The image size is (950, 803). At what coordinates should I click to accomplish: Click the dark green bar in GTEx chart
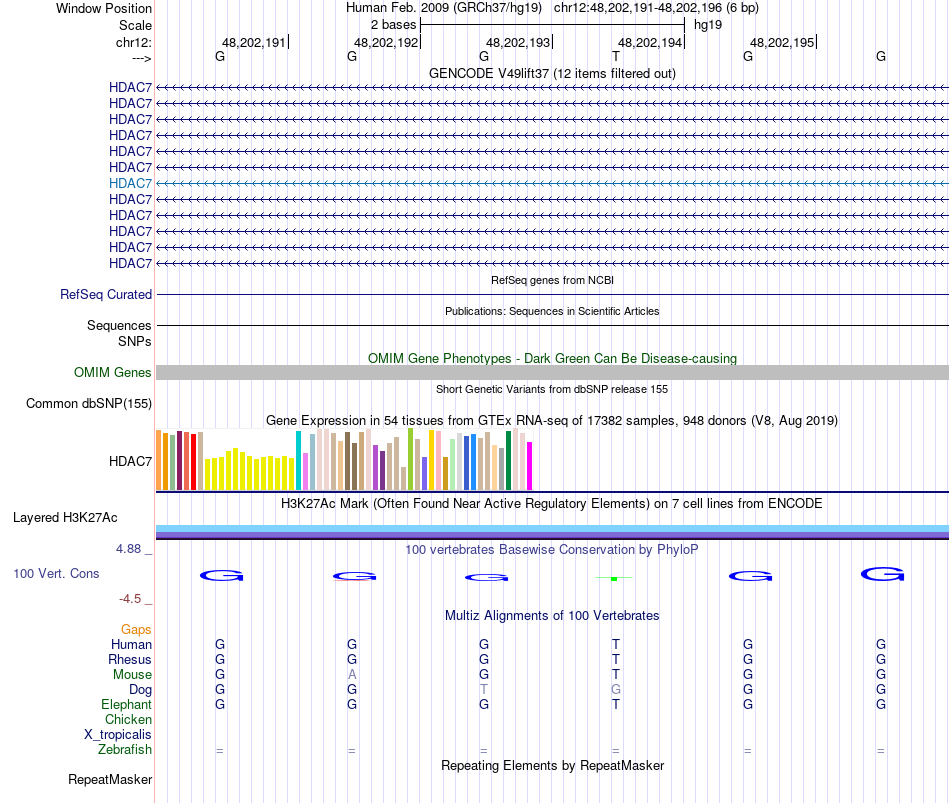[508, 461]
